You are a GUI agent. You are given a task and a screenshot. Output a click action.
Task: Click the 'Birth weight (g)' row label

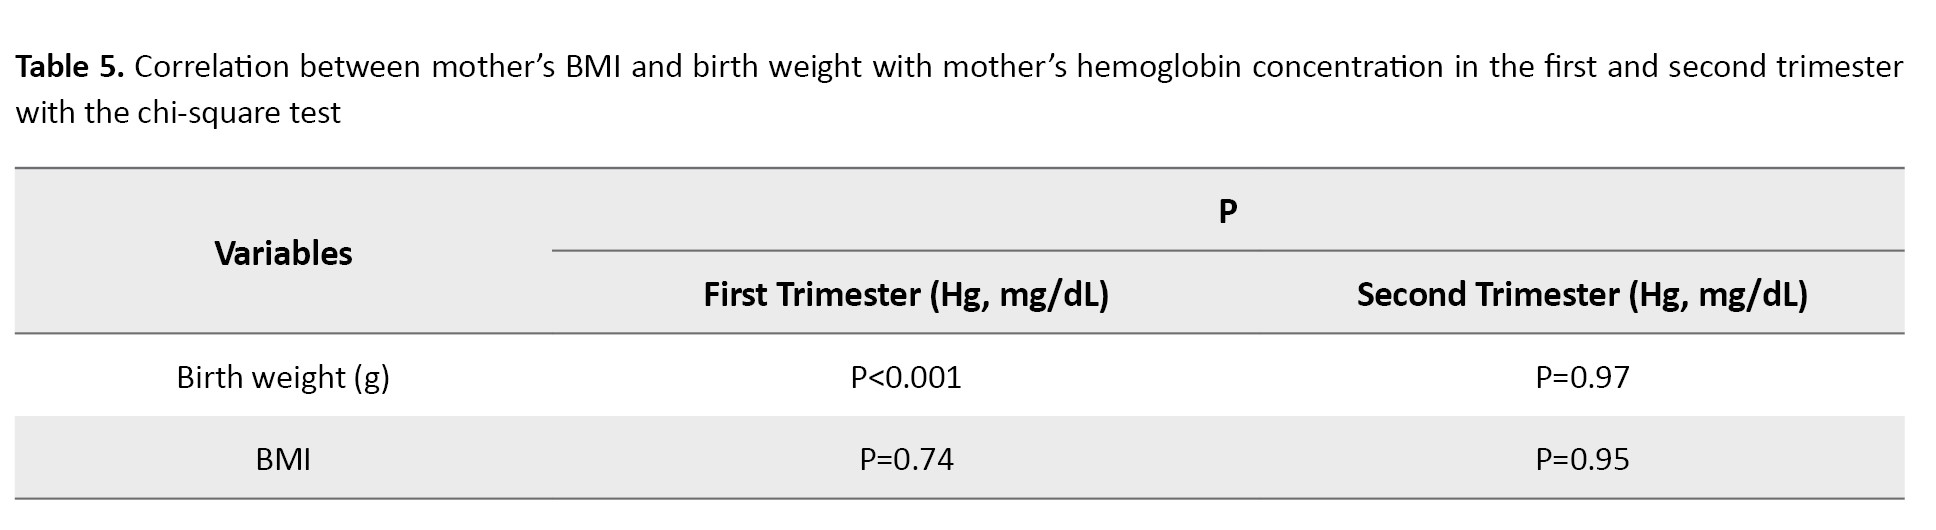pyautogui.click(x=283, y=377)
